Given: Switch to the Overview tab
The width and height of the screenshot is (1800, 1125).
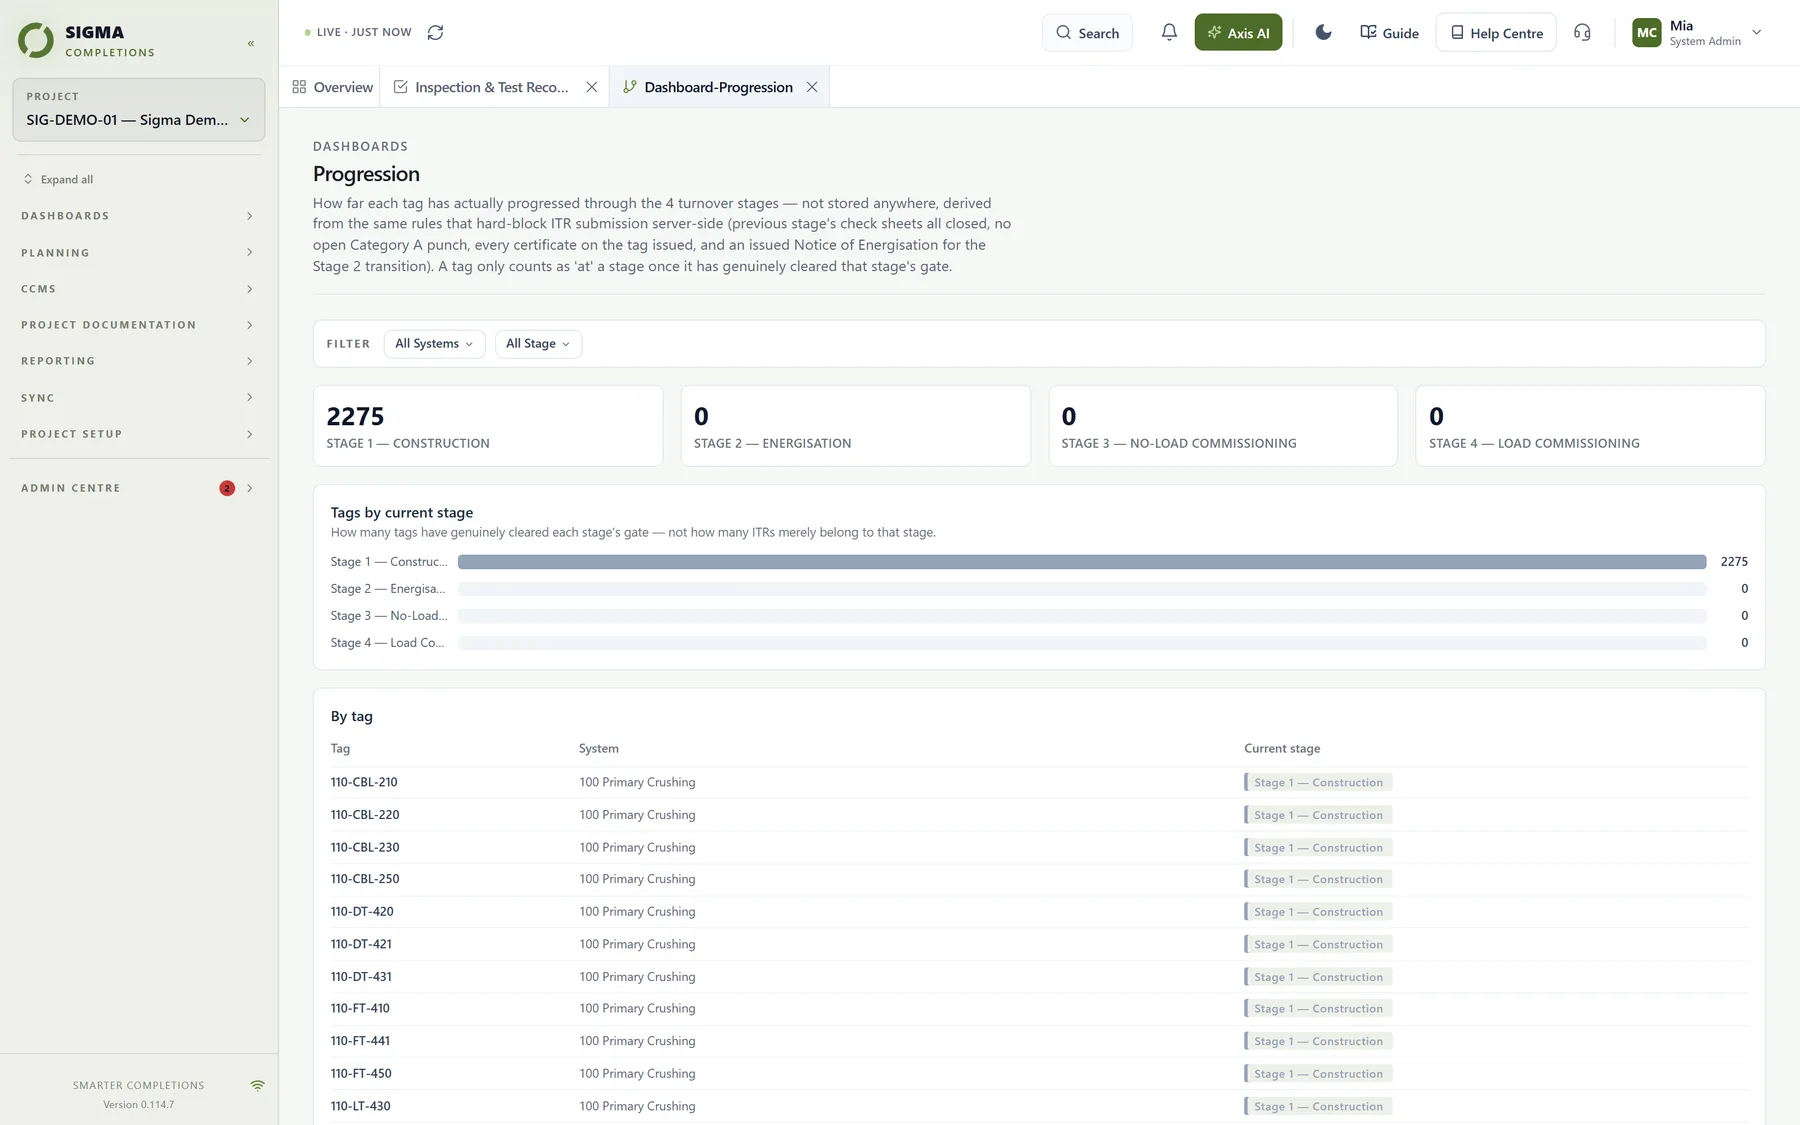Looking at the screenshot, I should click(x=332, y=87).
